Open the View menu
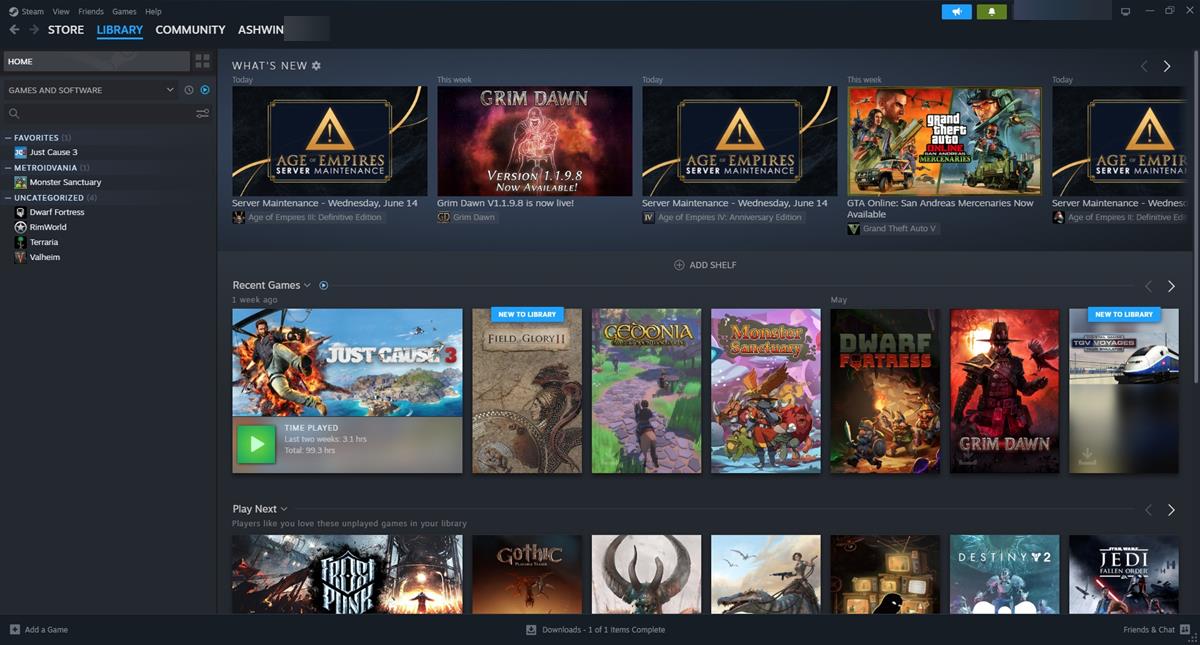The width and height of the screenshot is (1200, 645). [61, 11]
